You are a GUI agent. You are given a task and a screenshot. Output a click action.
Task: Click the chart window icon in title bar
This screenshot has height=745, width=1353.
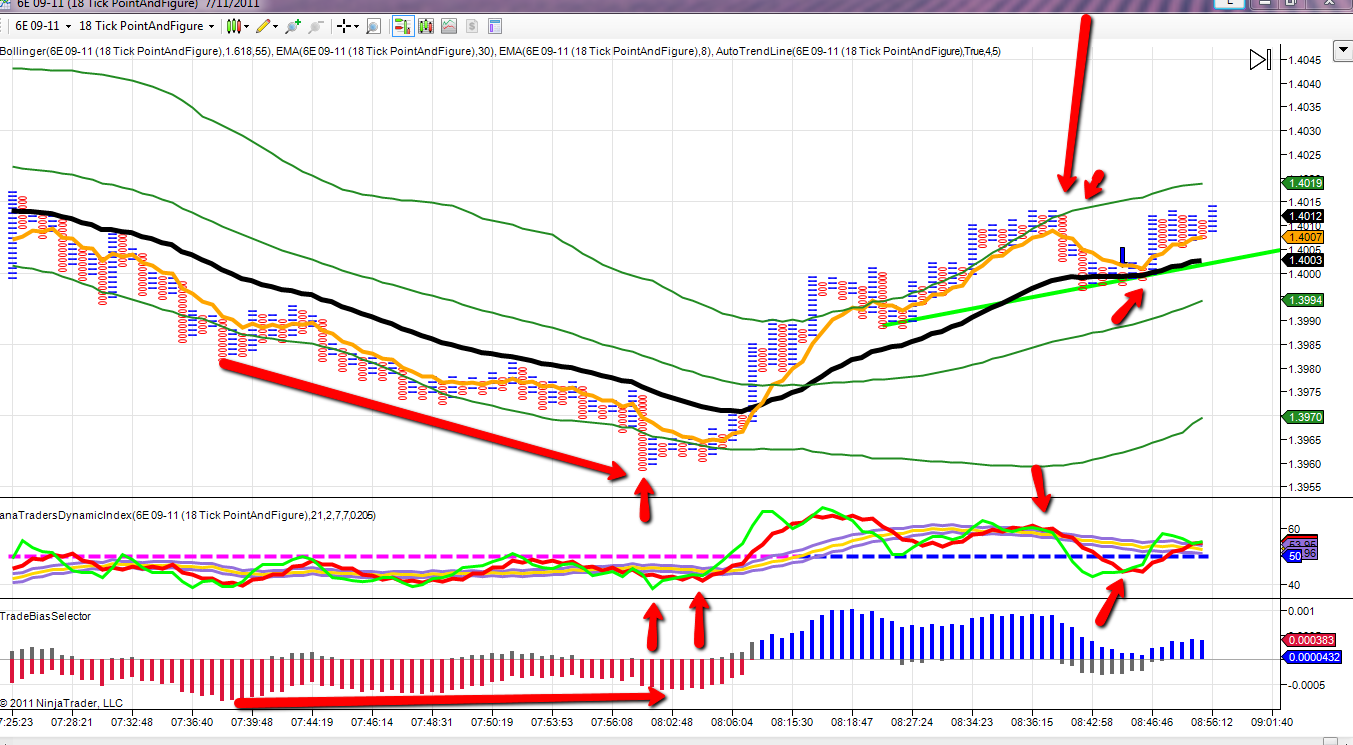coord(6,3)
